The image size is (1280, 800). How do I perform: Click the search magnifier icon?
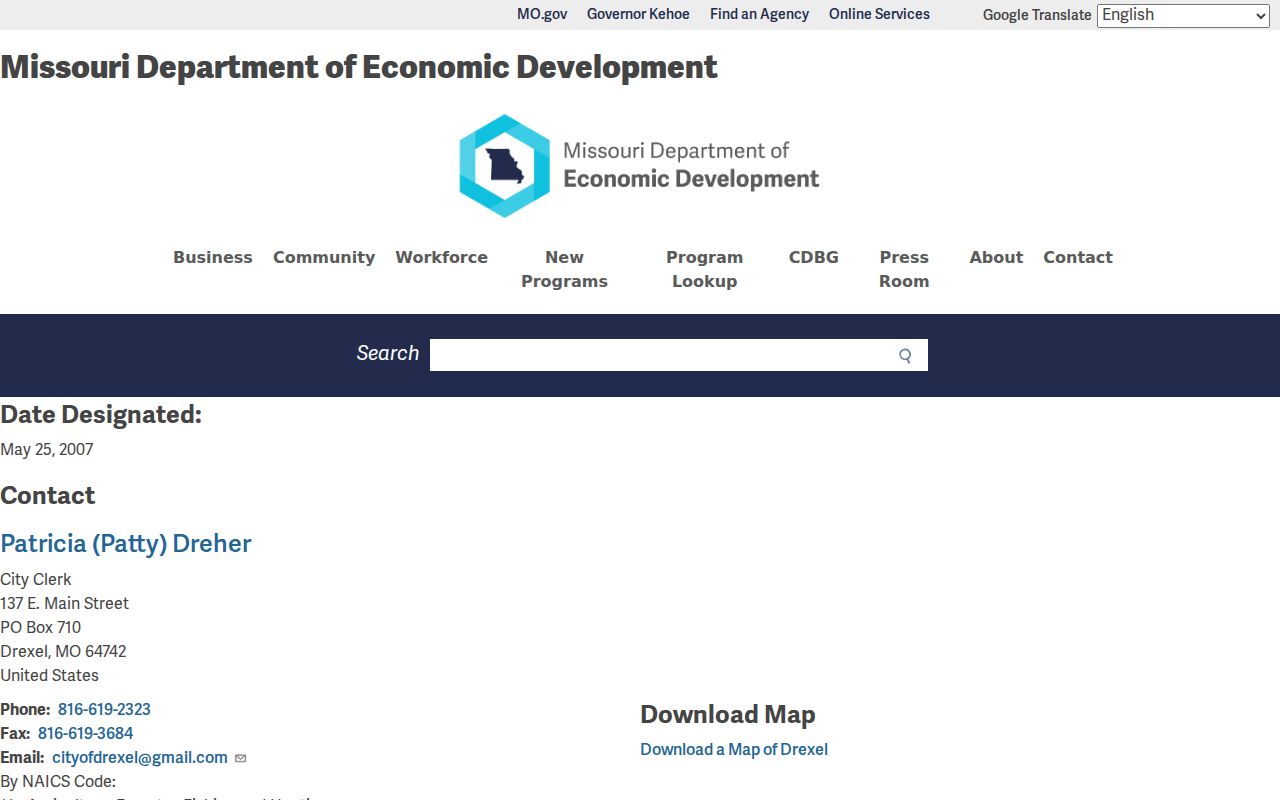[905, 355]
